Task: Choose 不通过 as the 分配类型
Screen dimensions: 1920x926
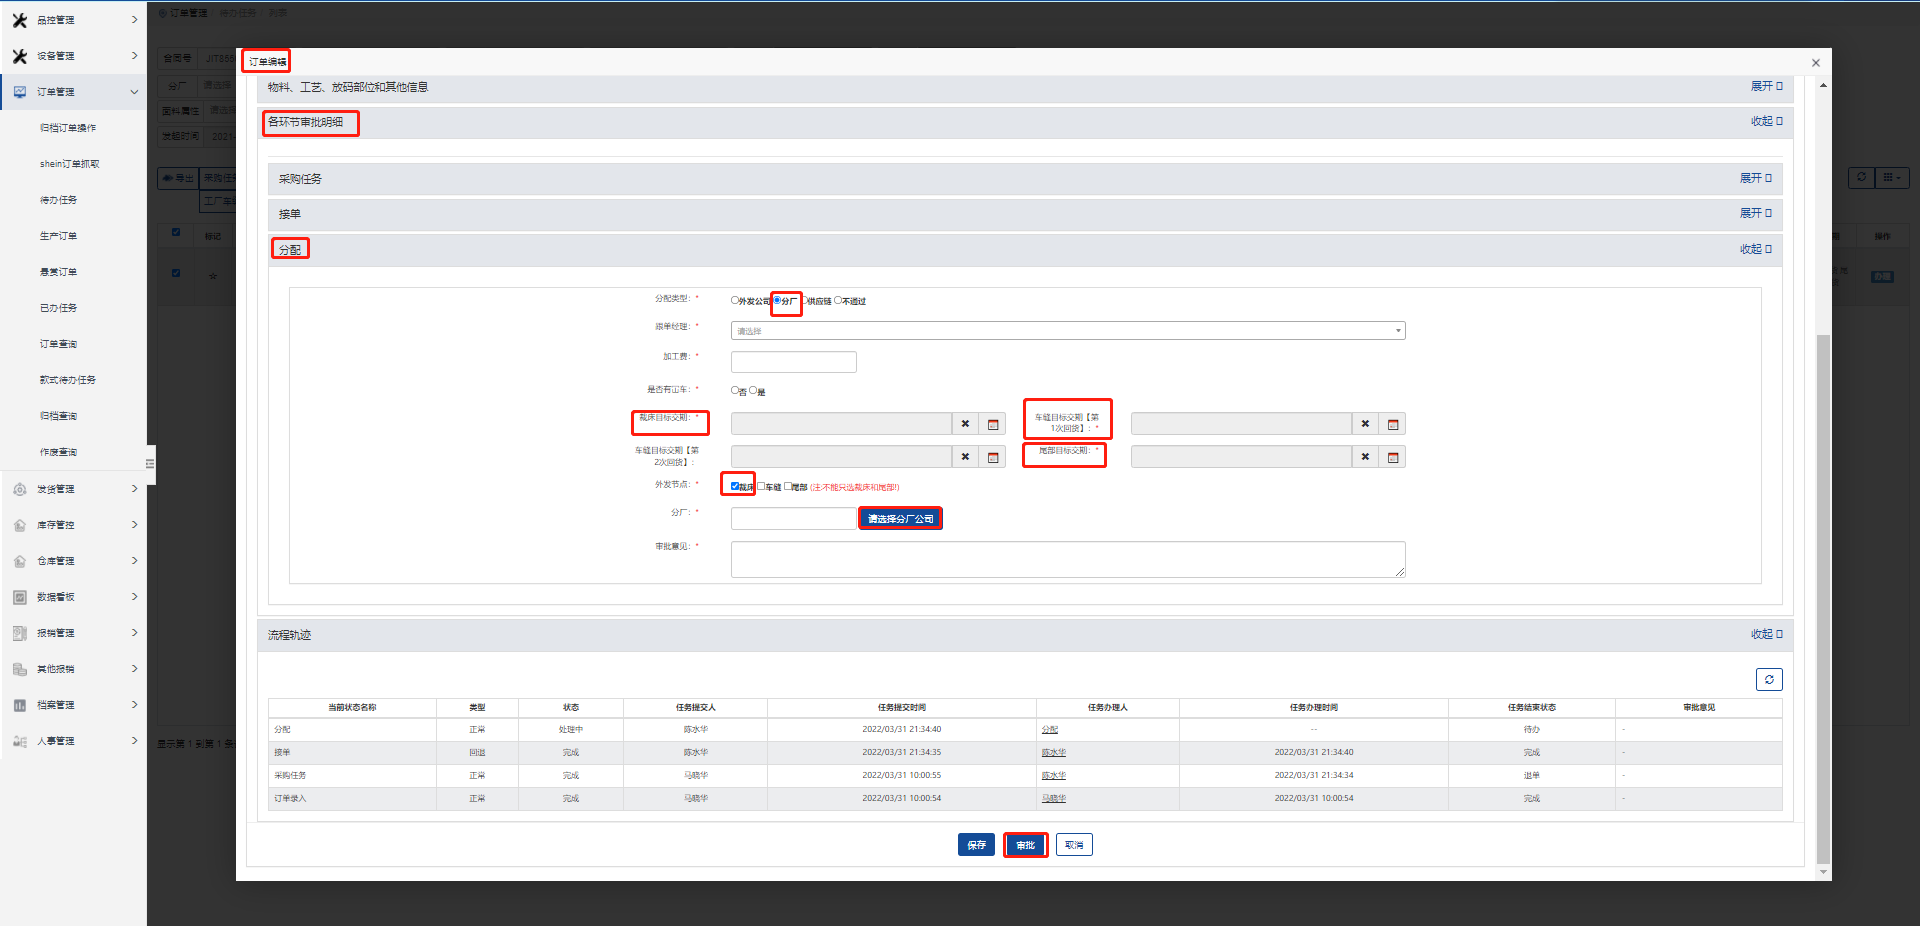Action: pos(838,300)
